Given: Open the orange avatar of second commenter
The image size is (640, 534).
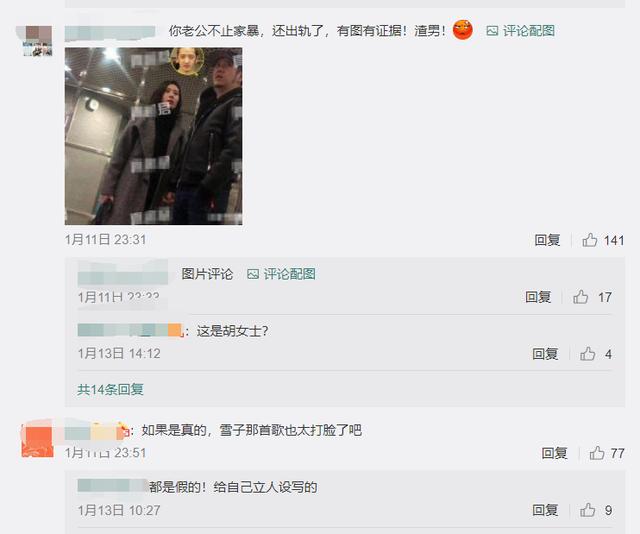Looking at the screenshot, I should click(x=38, y=442).
